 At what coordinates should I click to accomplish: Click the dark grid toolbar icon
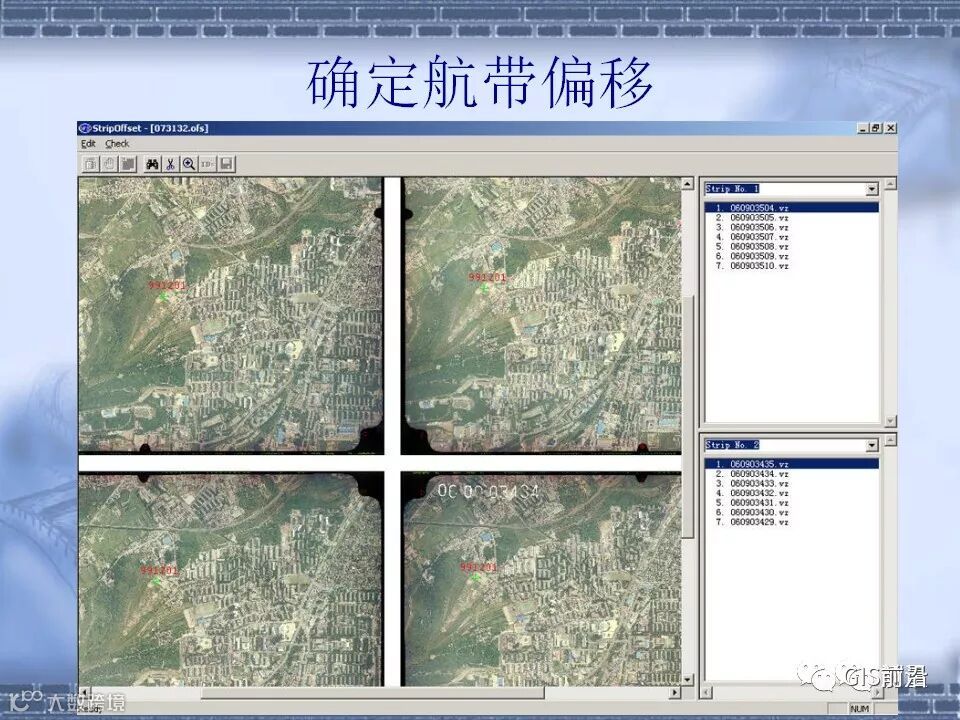[x=128, y=164]
